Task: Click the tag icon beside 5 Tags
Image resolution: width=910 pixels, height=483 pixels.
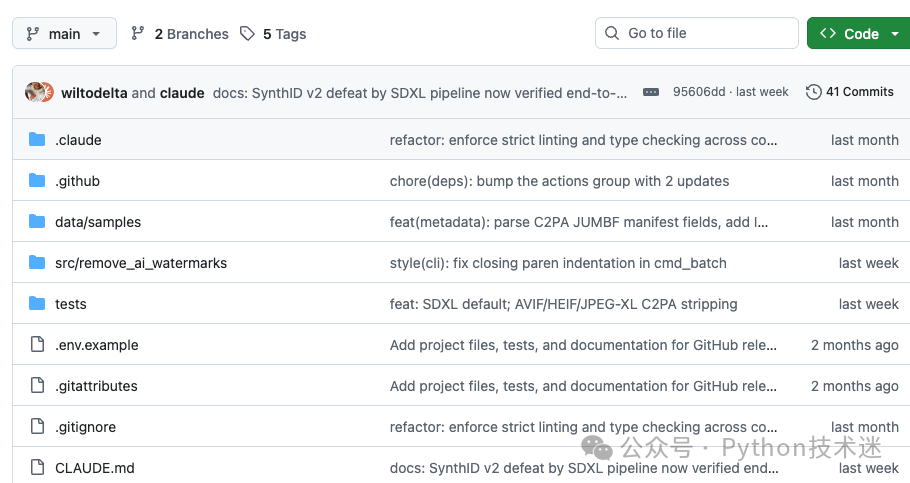Action: click(x=247, y=34)
